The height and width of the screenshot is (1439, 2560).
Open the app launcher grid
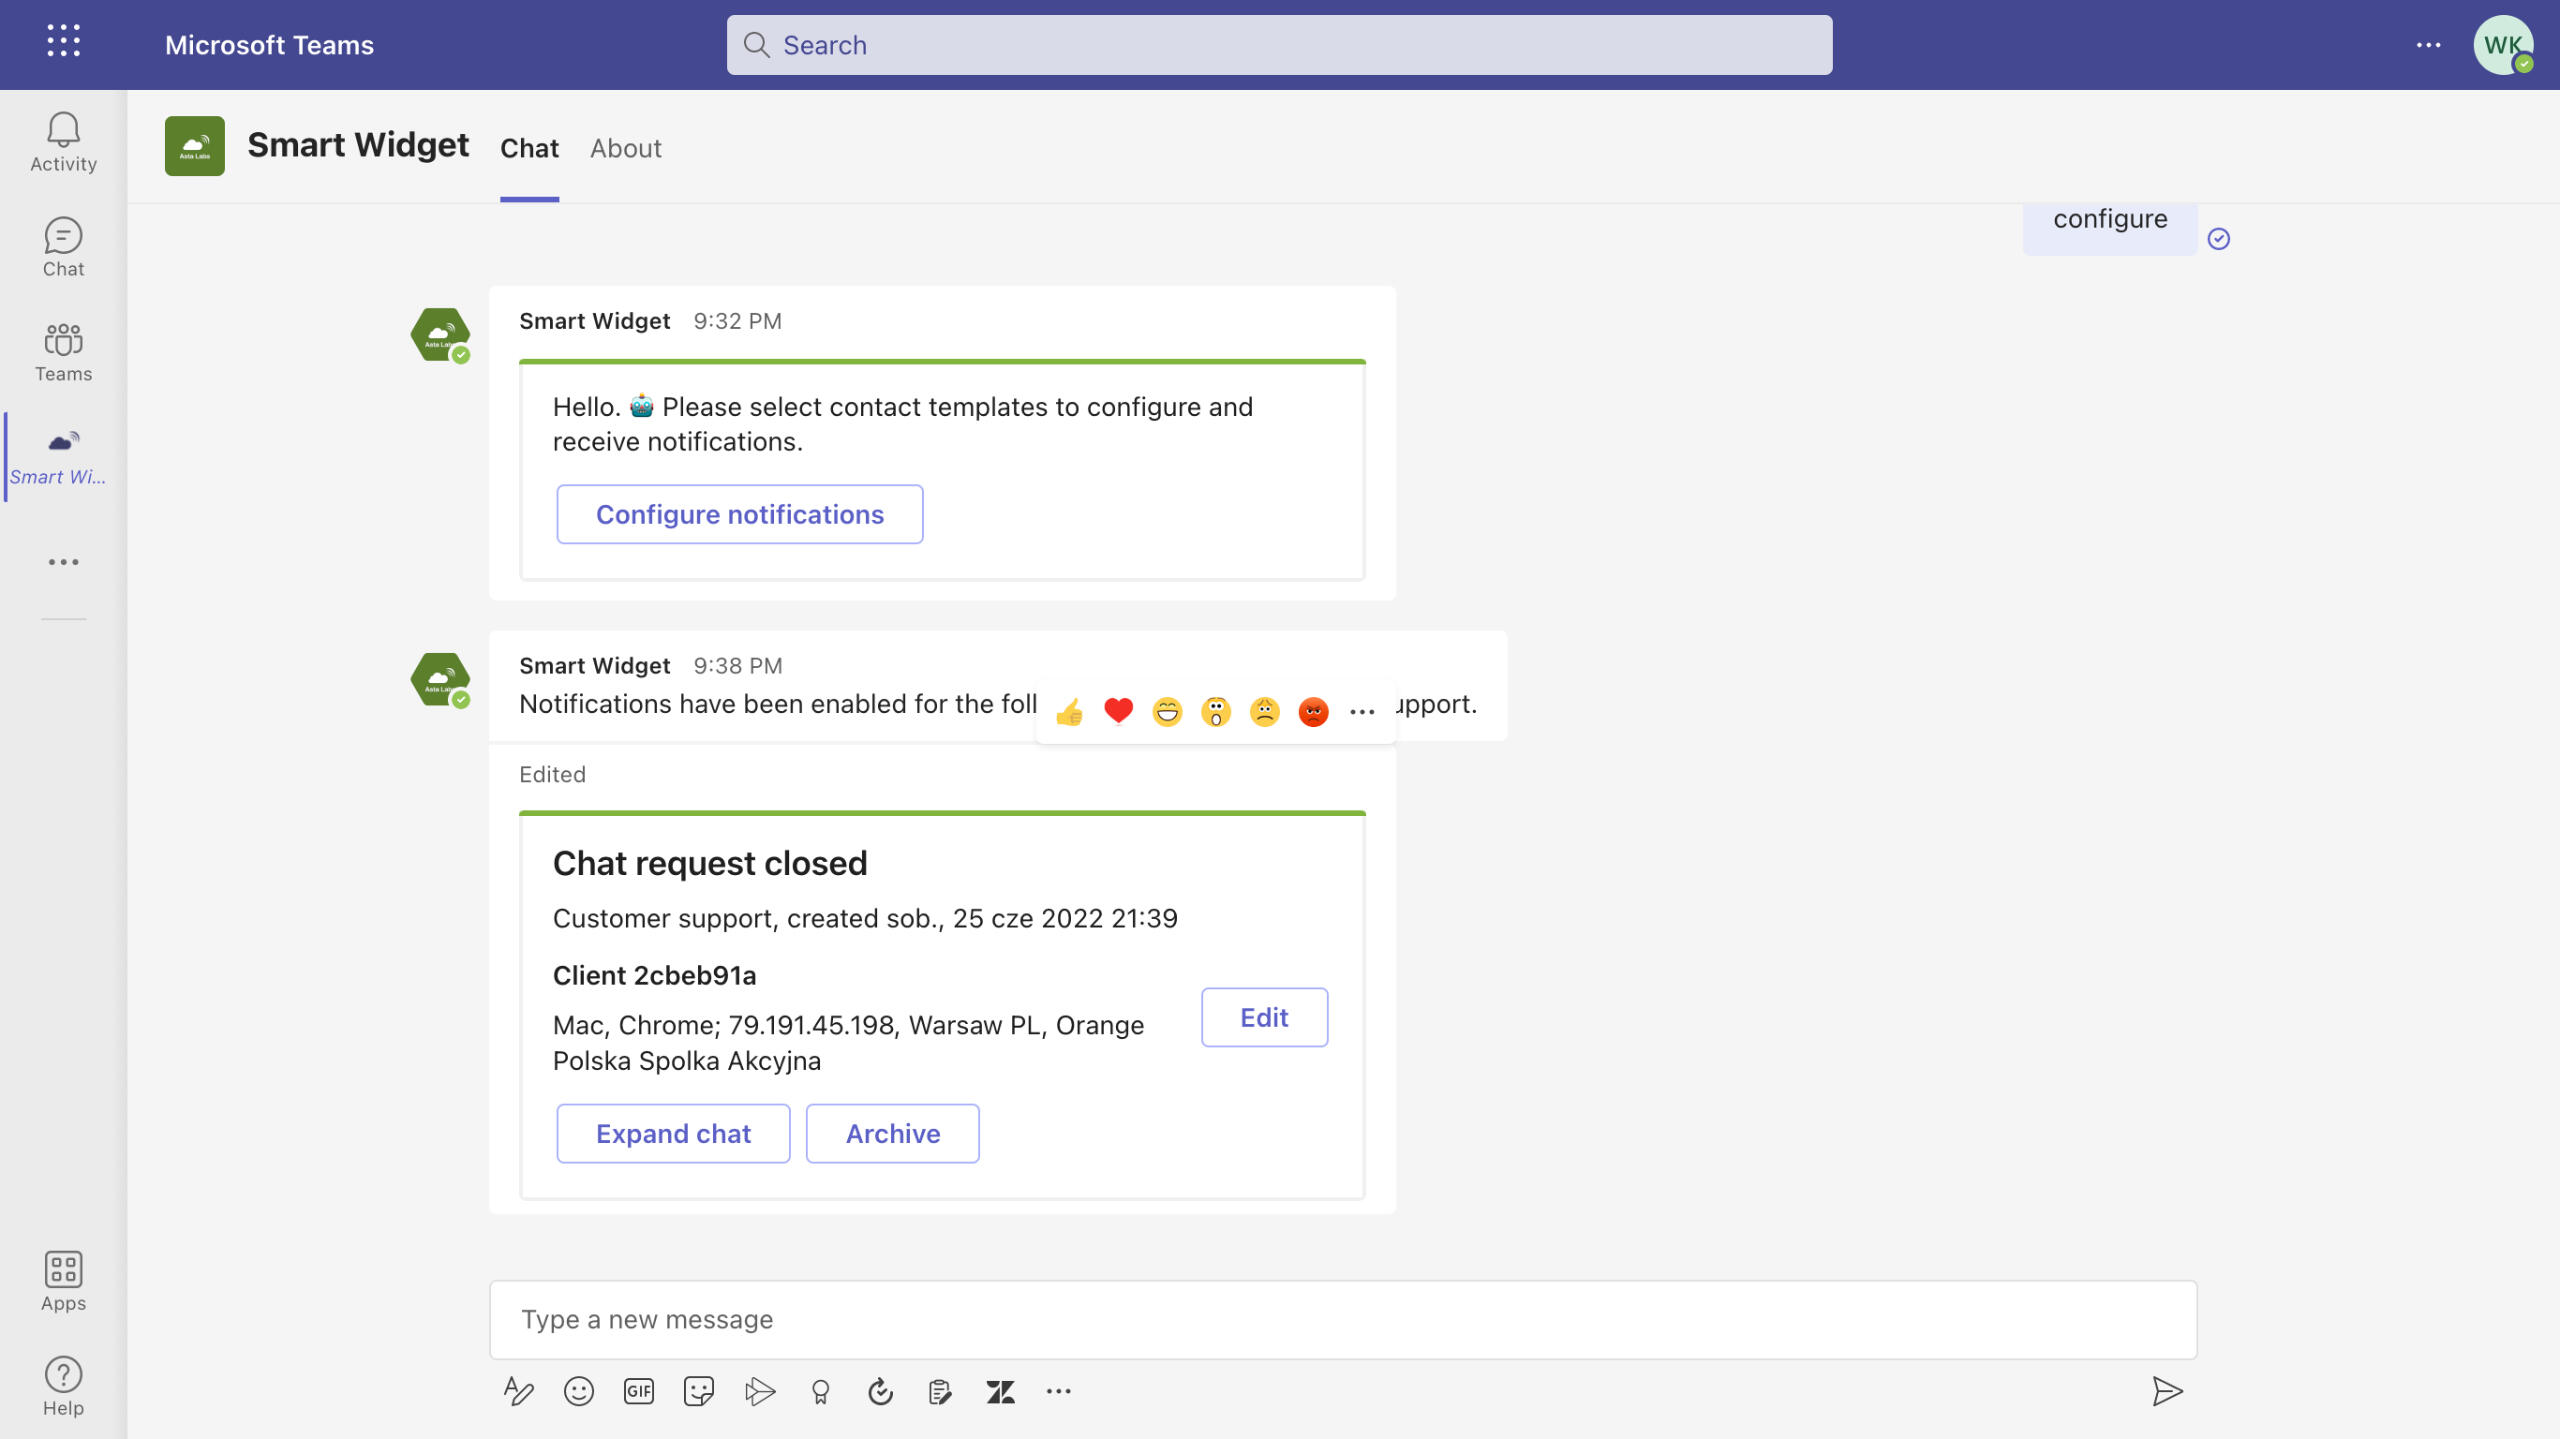click(x=63, y=41)
